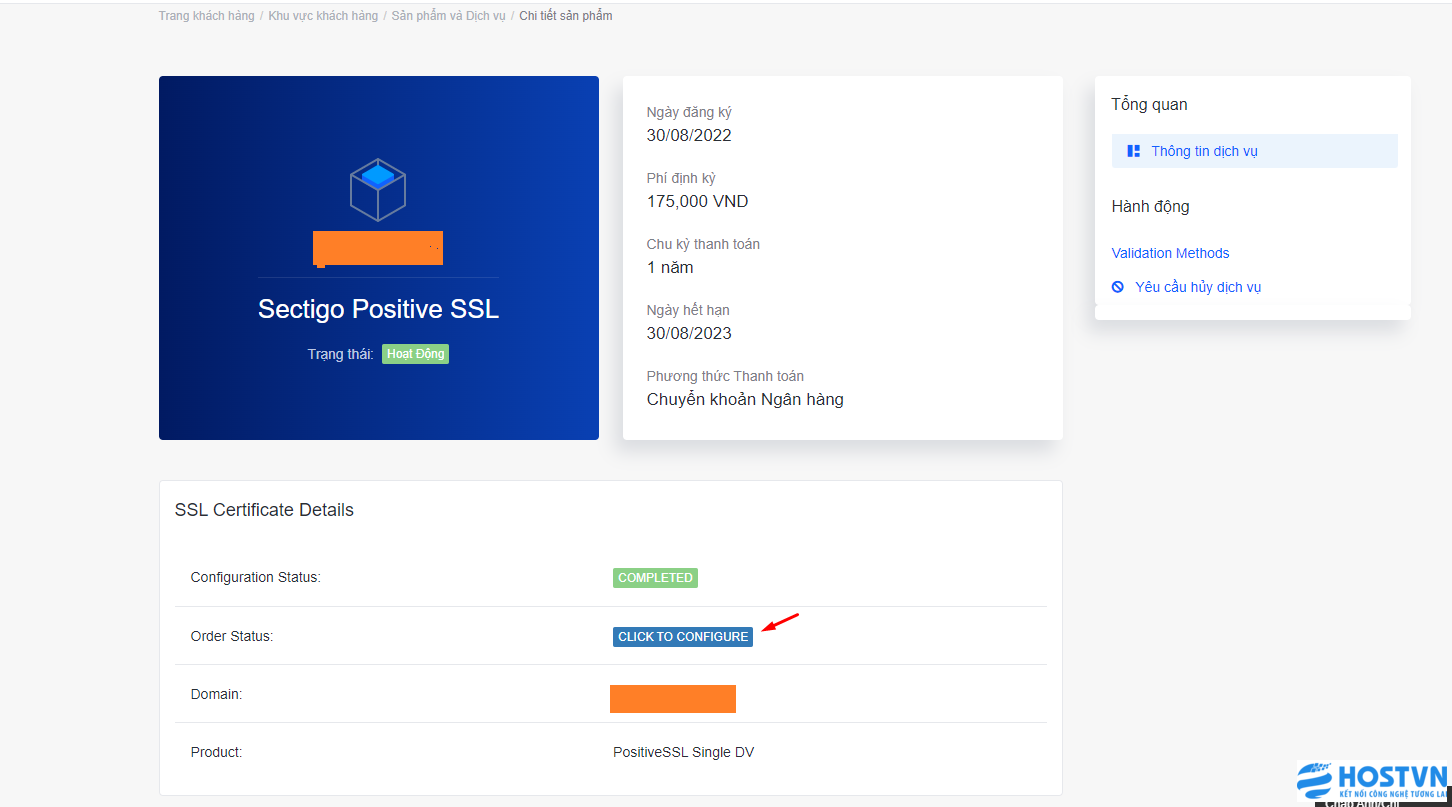Click the SSL Certificate Details heading

[264, 510]
